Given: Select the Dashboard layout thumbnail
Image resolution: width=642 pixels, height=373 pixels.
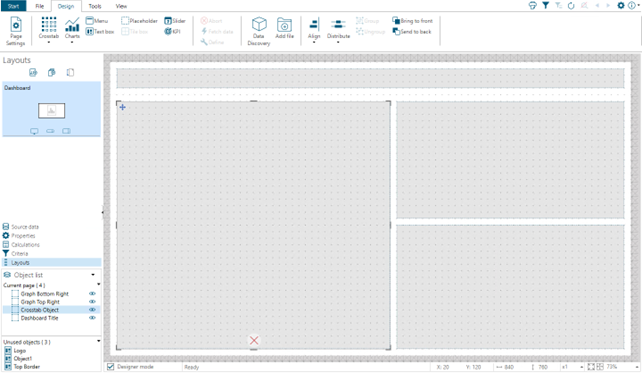Looking at the screenshot, I should pos(52,111).
